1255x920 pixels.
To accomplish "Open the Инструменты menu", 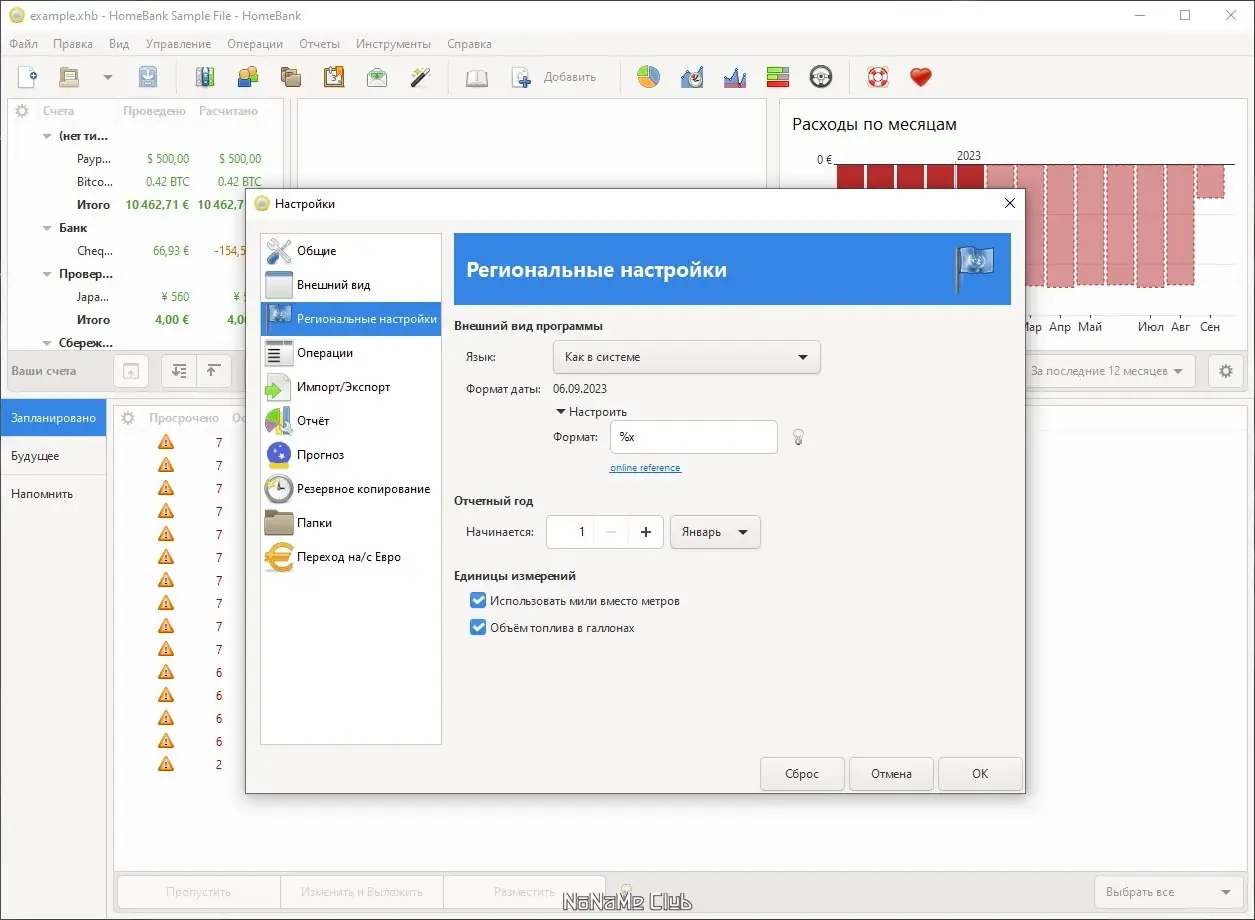I will 393,44.
